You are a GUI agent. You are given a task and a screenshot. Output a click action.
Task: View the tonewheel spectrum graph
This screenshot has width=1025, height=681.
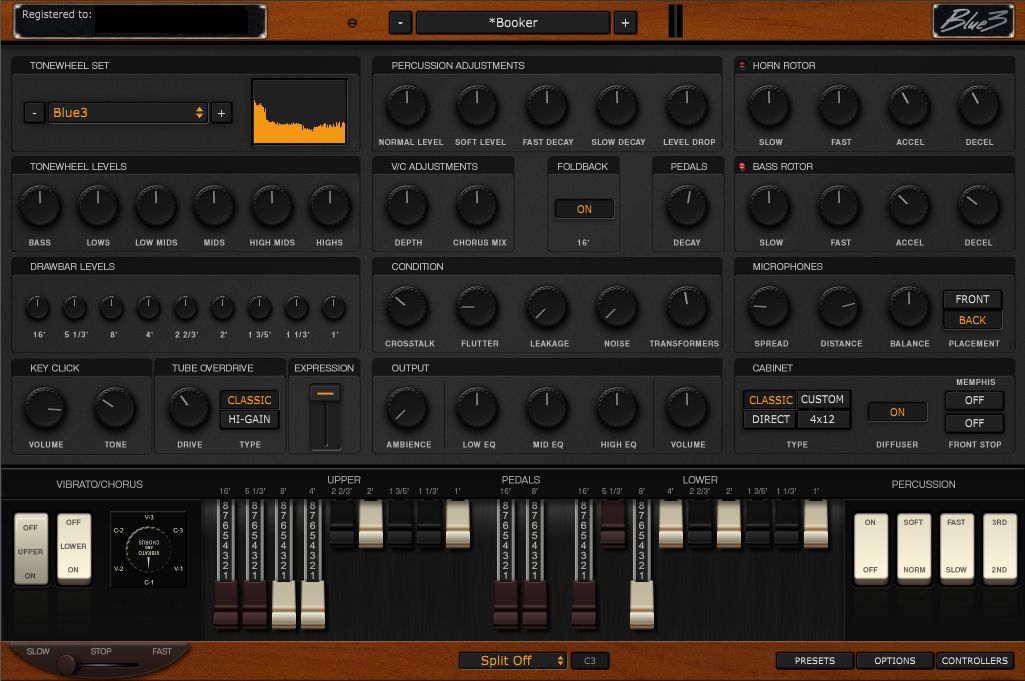299,112
